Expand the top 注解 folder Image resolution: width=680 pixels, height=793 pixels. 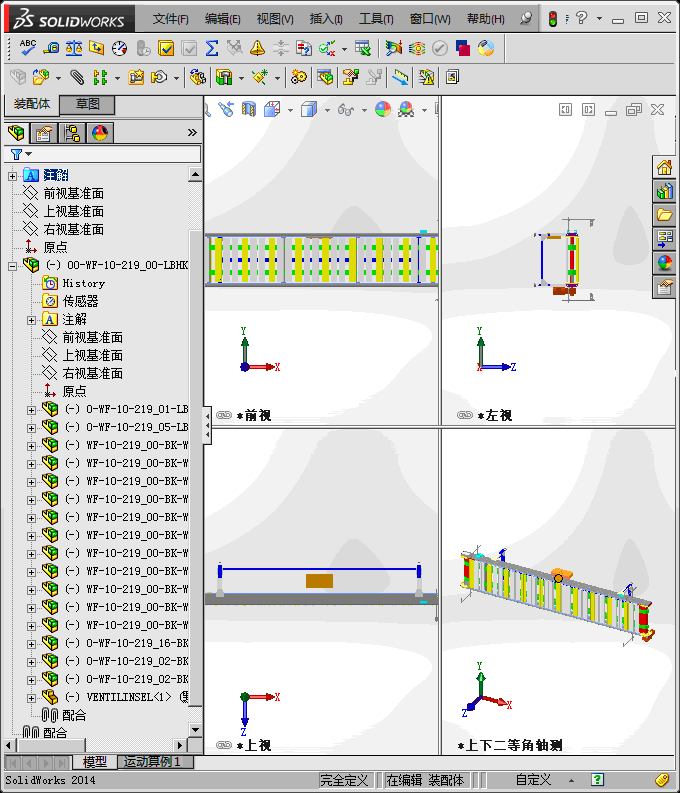pos(12,176)
